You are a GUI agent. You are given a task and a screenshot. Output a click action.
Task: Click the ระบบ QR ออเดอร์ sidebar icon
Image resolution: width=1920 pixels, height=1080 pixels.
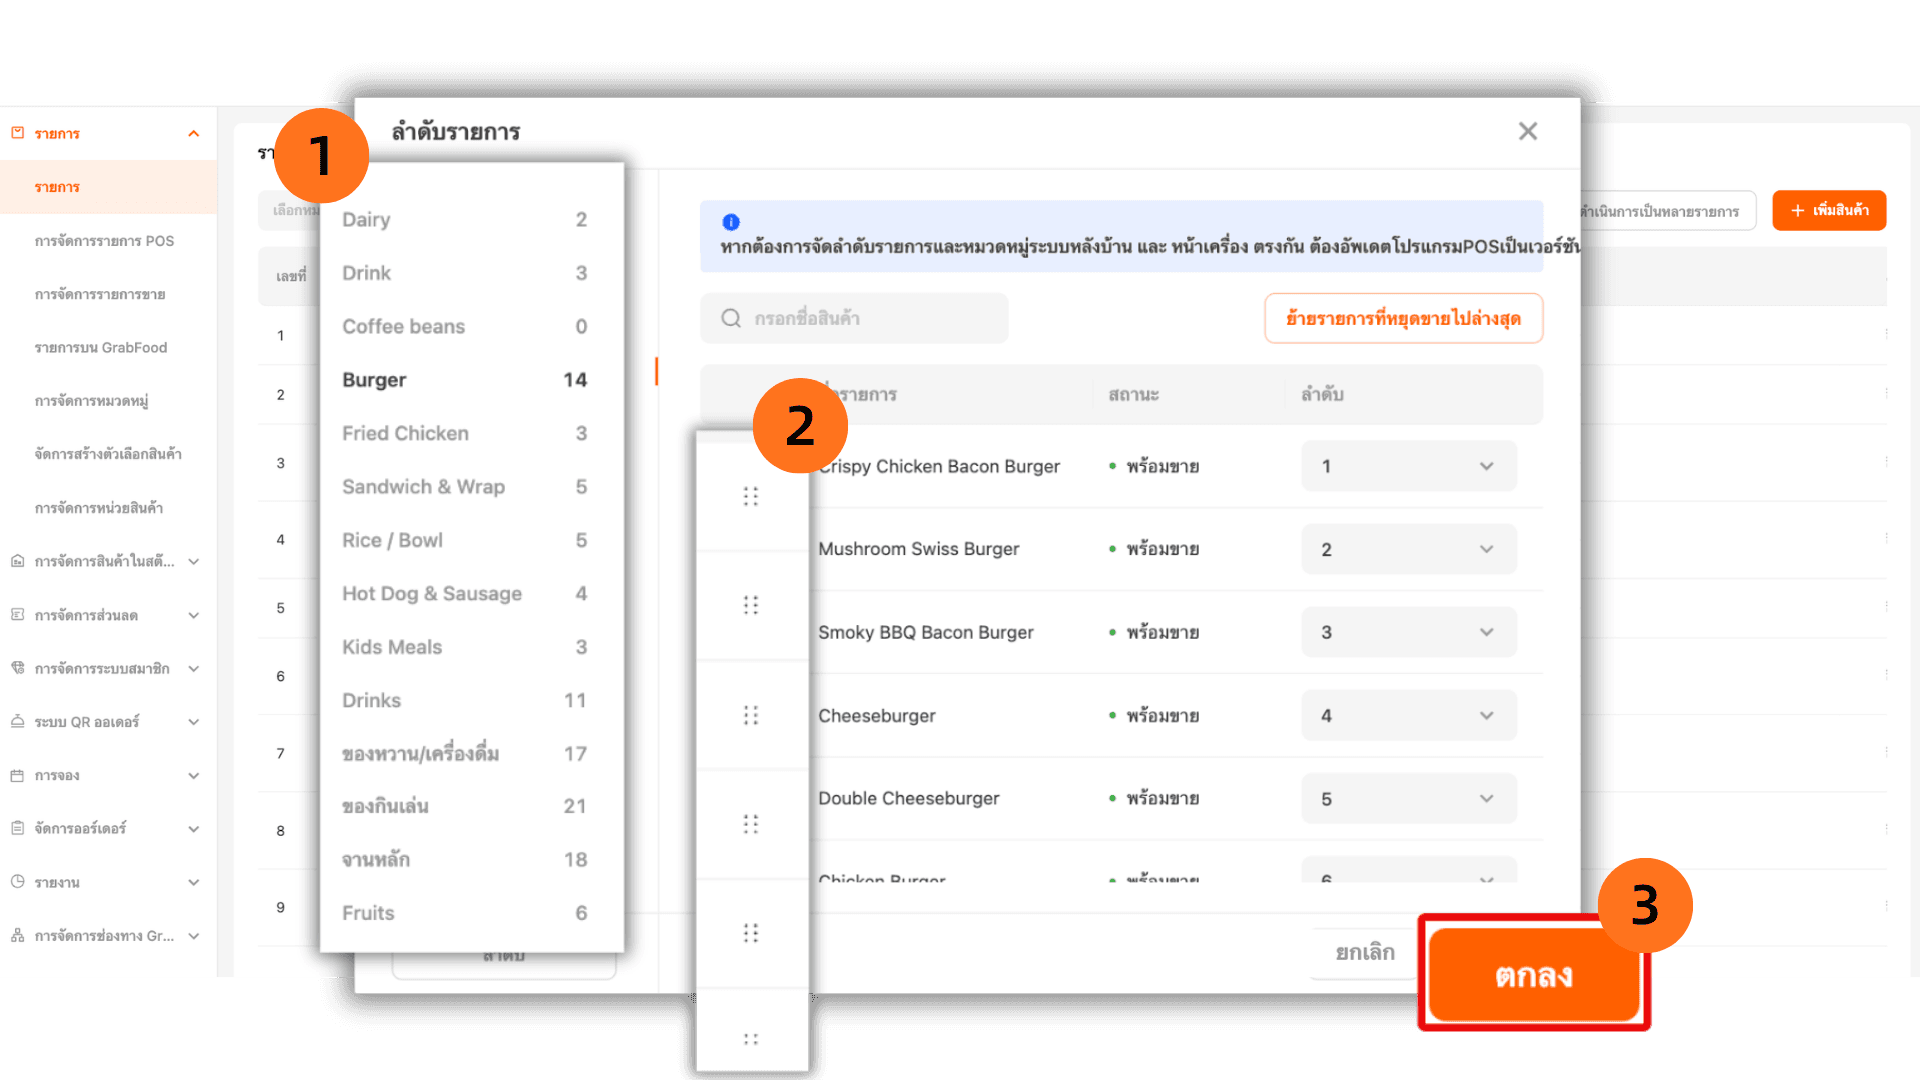(18, 722)
